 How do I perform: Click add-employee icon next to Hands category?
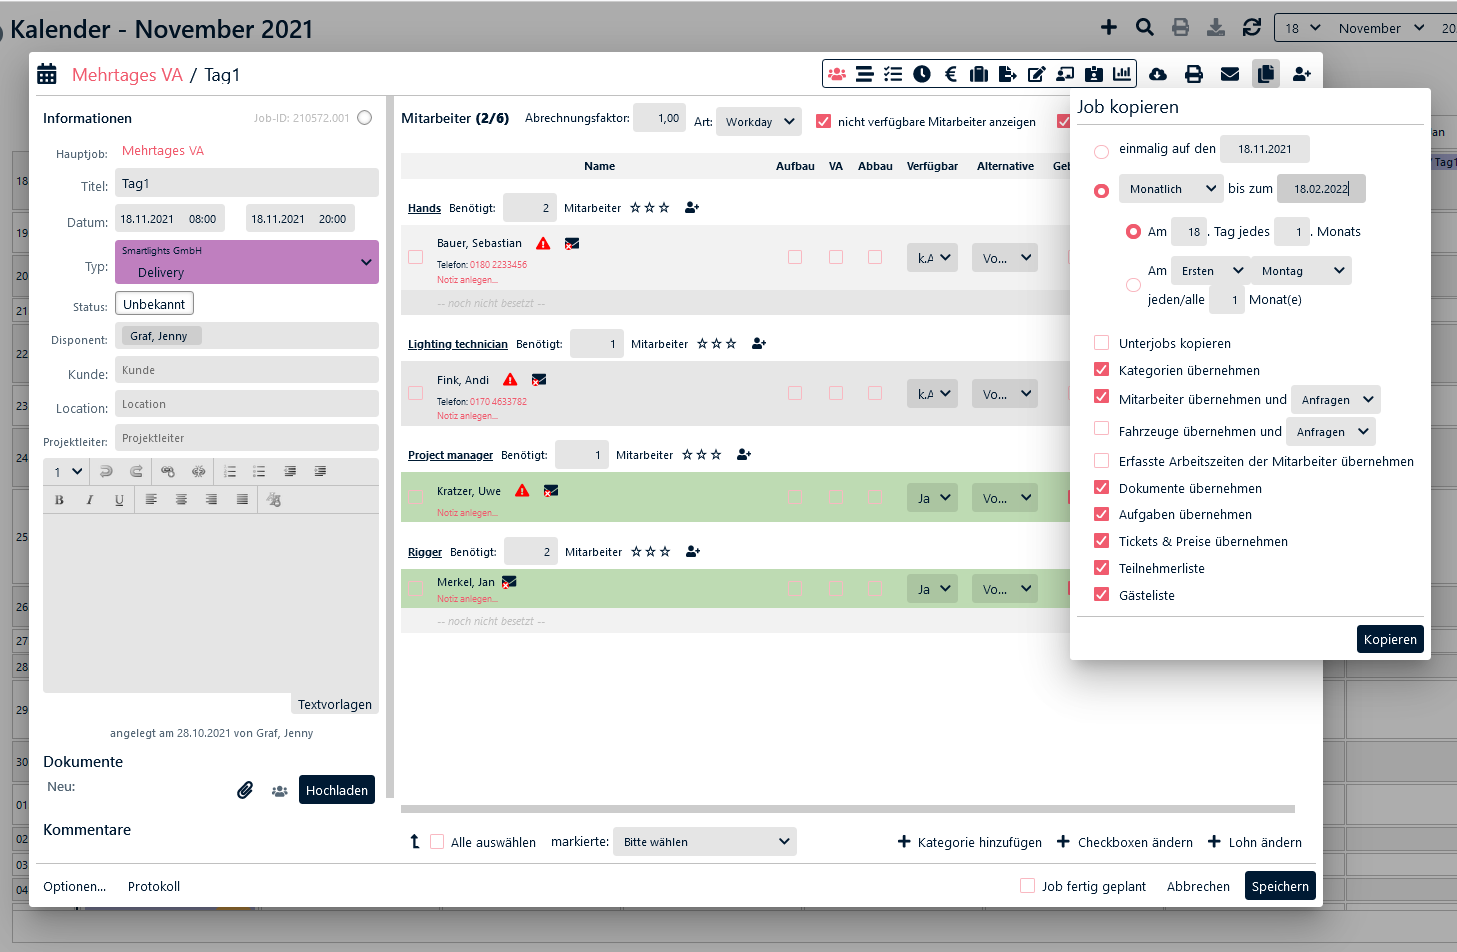tap(692, 208)
